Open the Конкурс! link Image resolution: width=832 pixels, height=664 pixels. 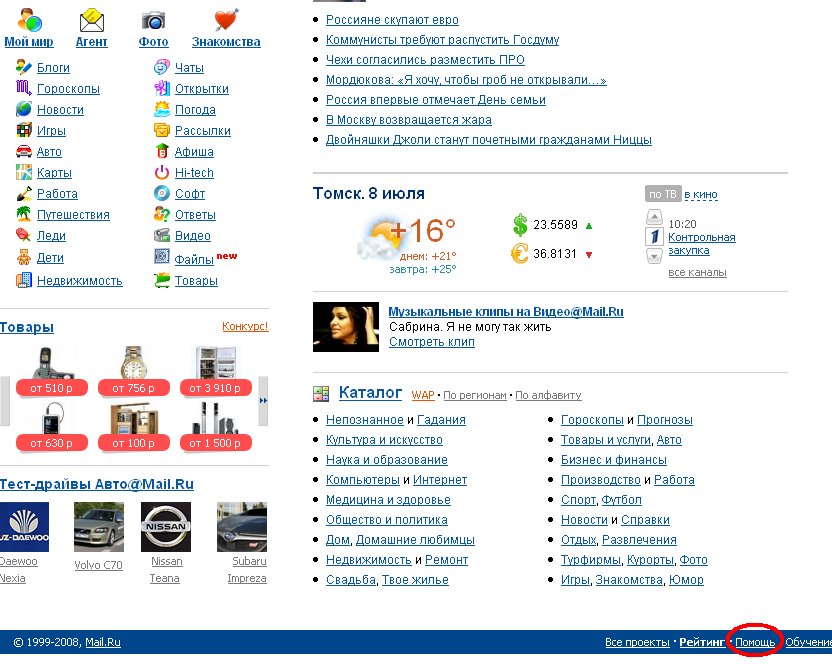point(245,326)
